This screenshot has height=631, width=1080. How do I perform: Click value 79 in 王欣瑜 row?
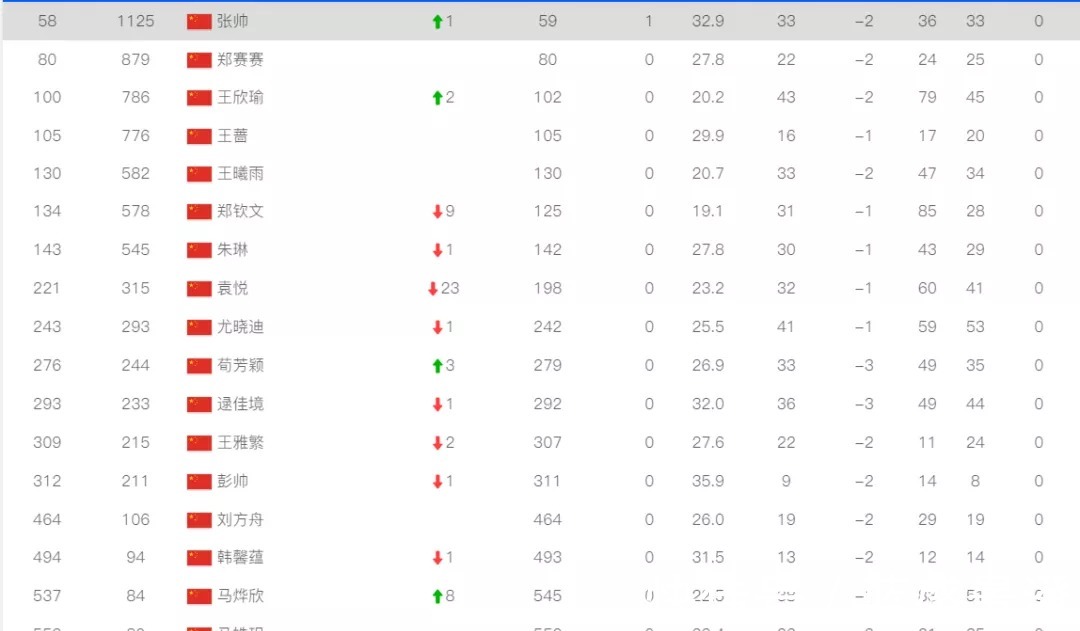tap(927, 98)
